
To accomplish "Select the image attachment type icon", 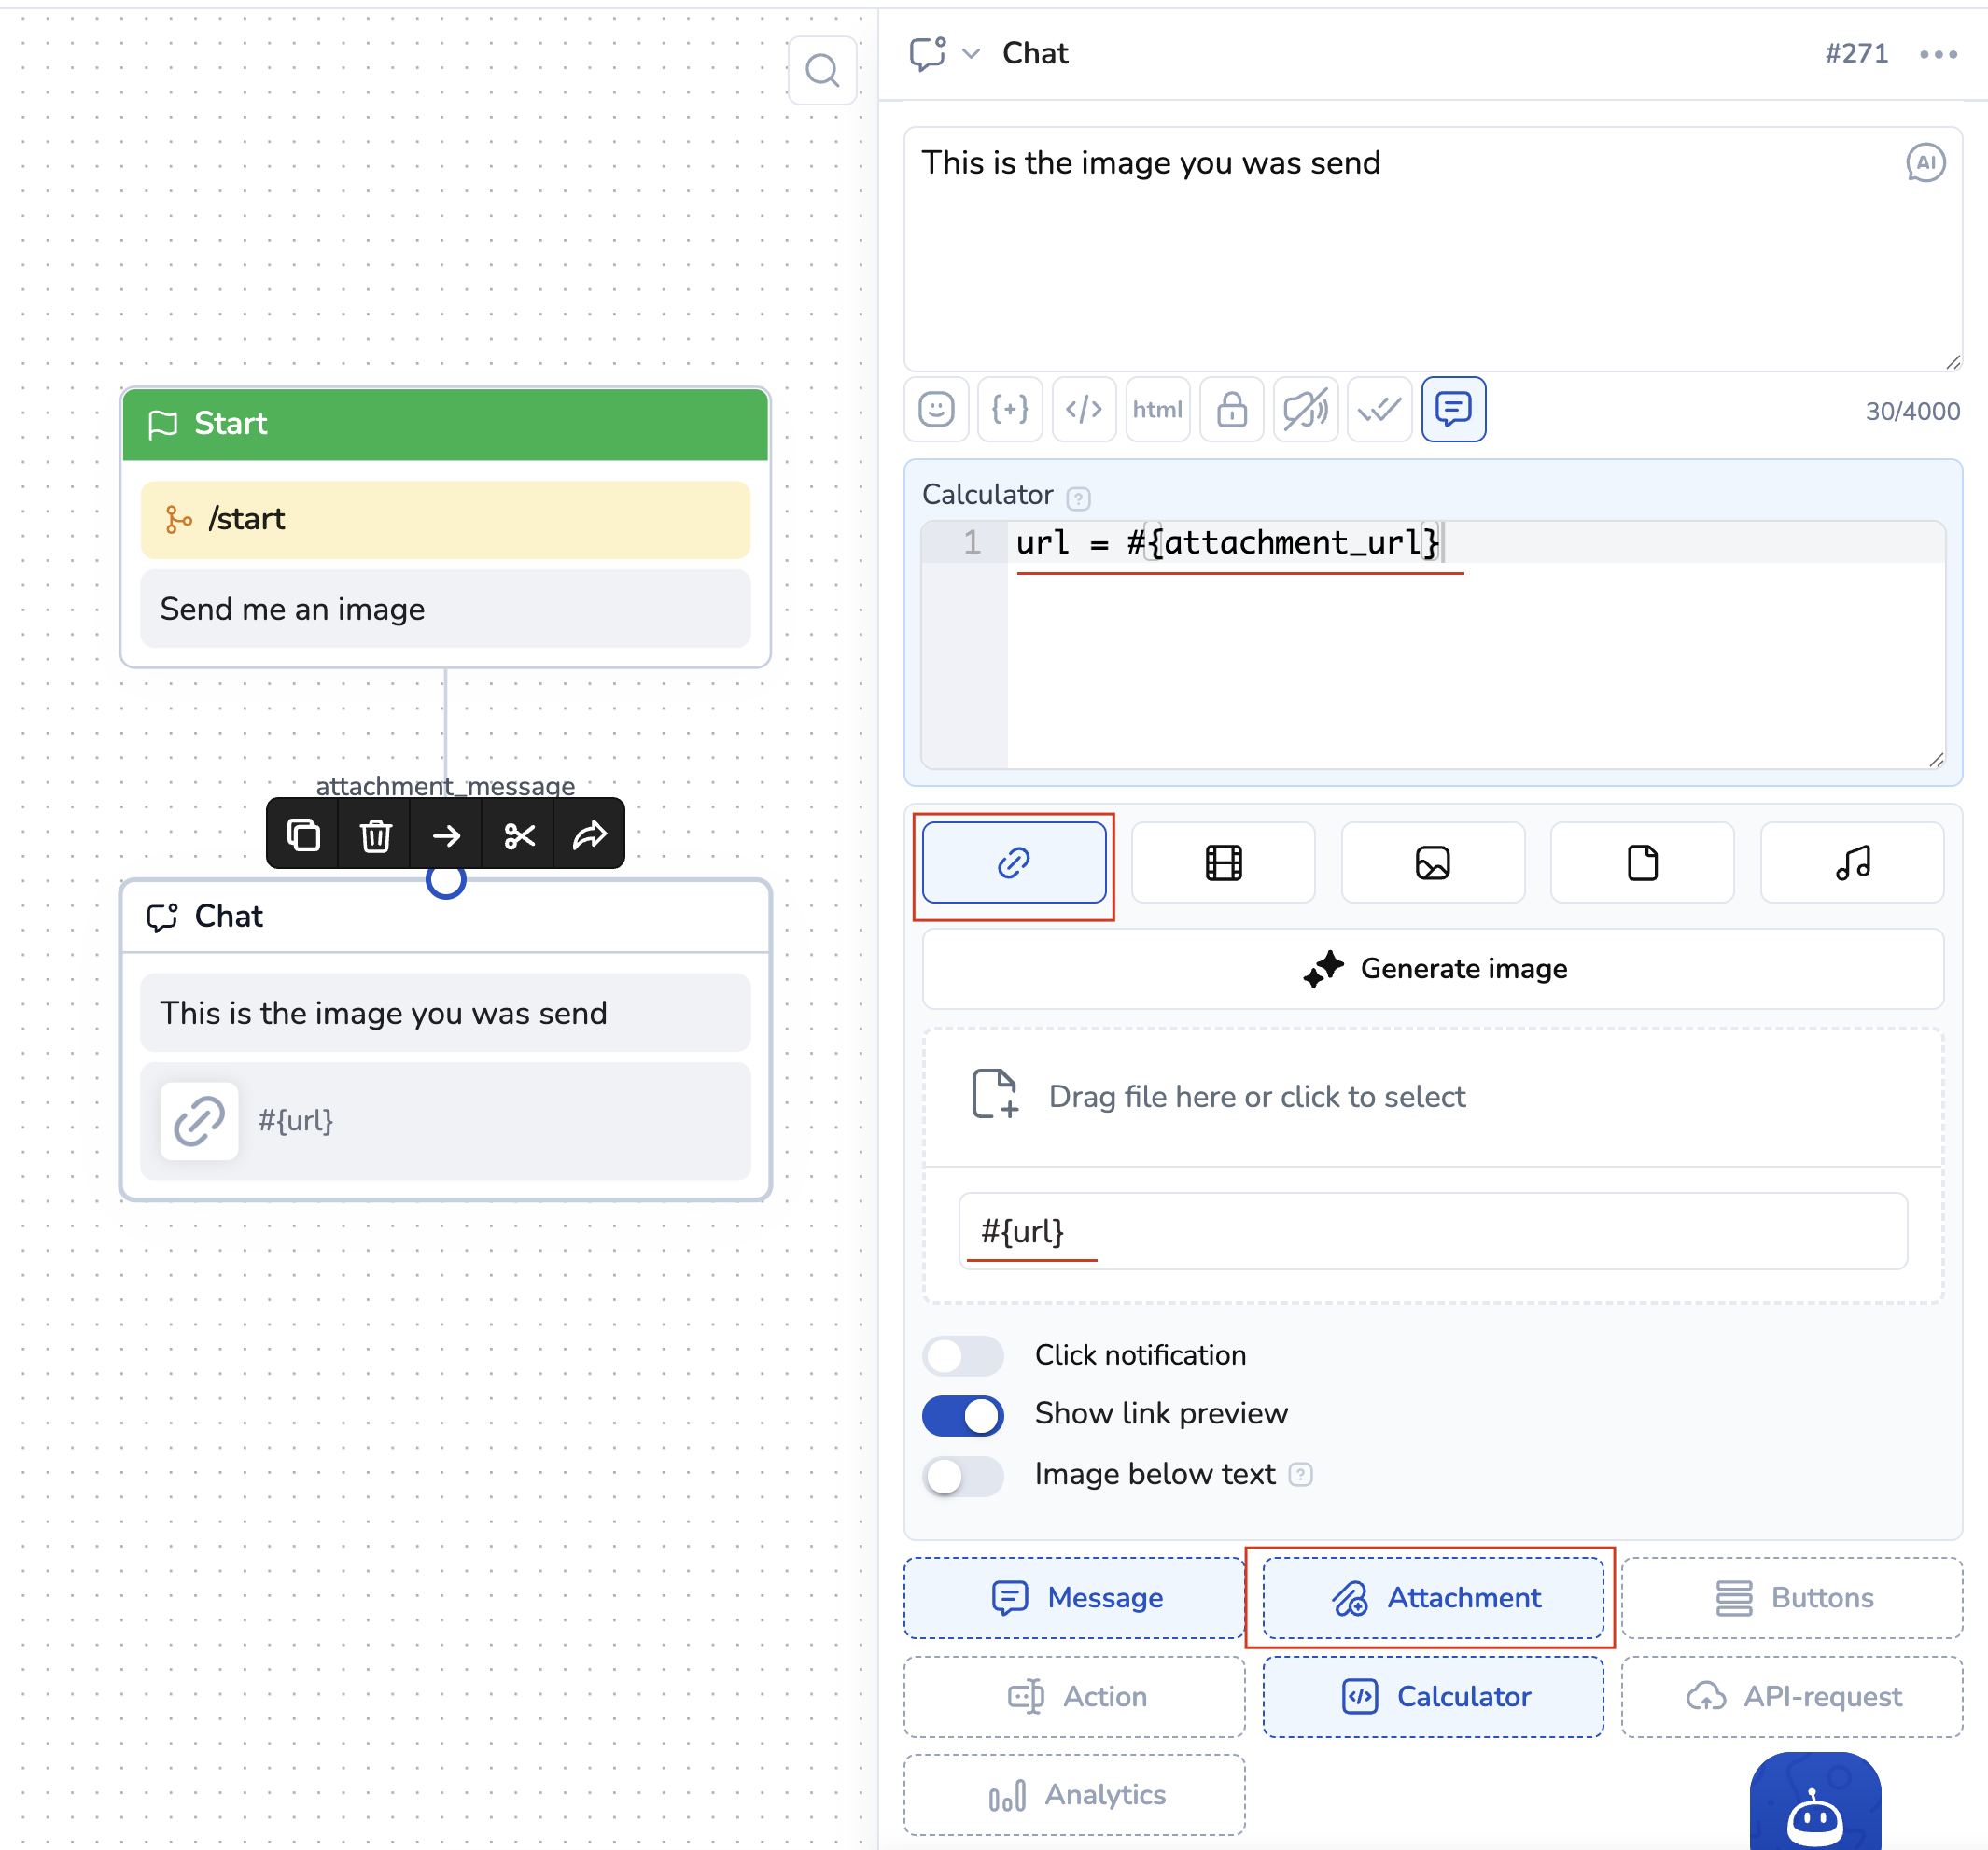I will pos(1432,862).
